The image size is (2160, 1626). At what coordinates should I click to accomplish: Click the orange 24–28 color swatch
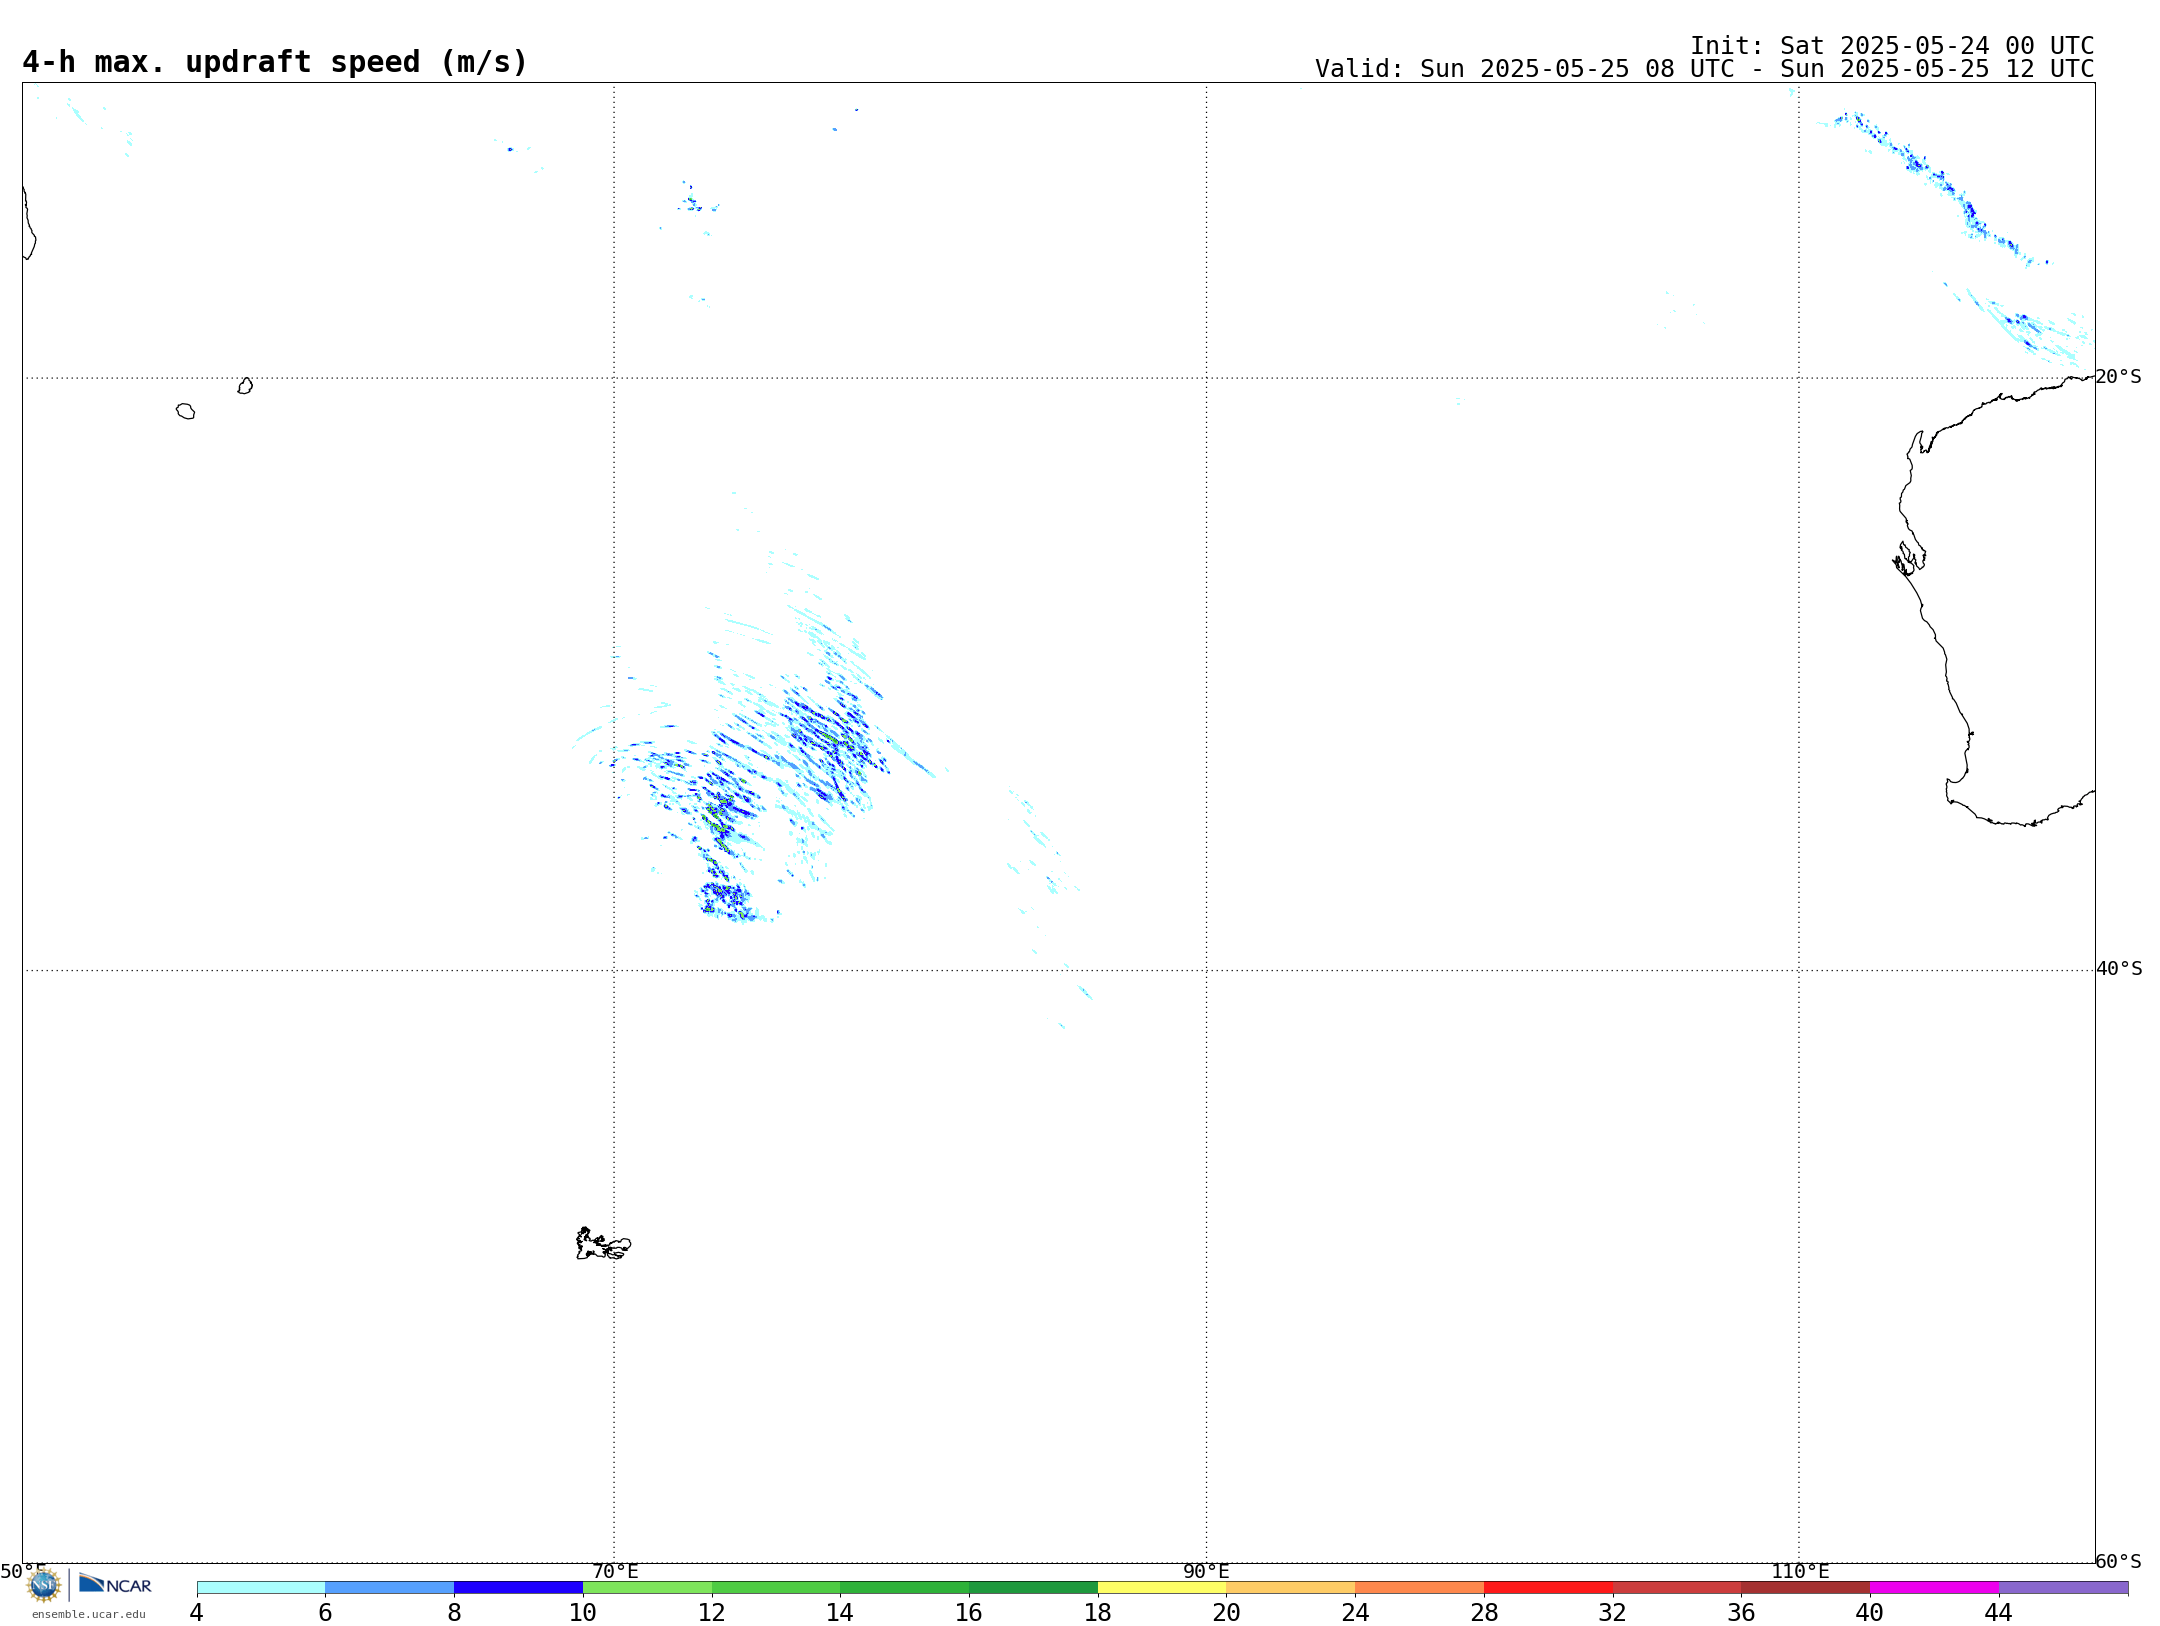click(x=1419, y=1587)
